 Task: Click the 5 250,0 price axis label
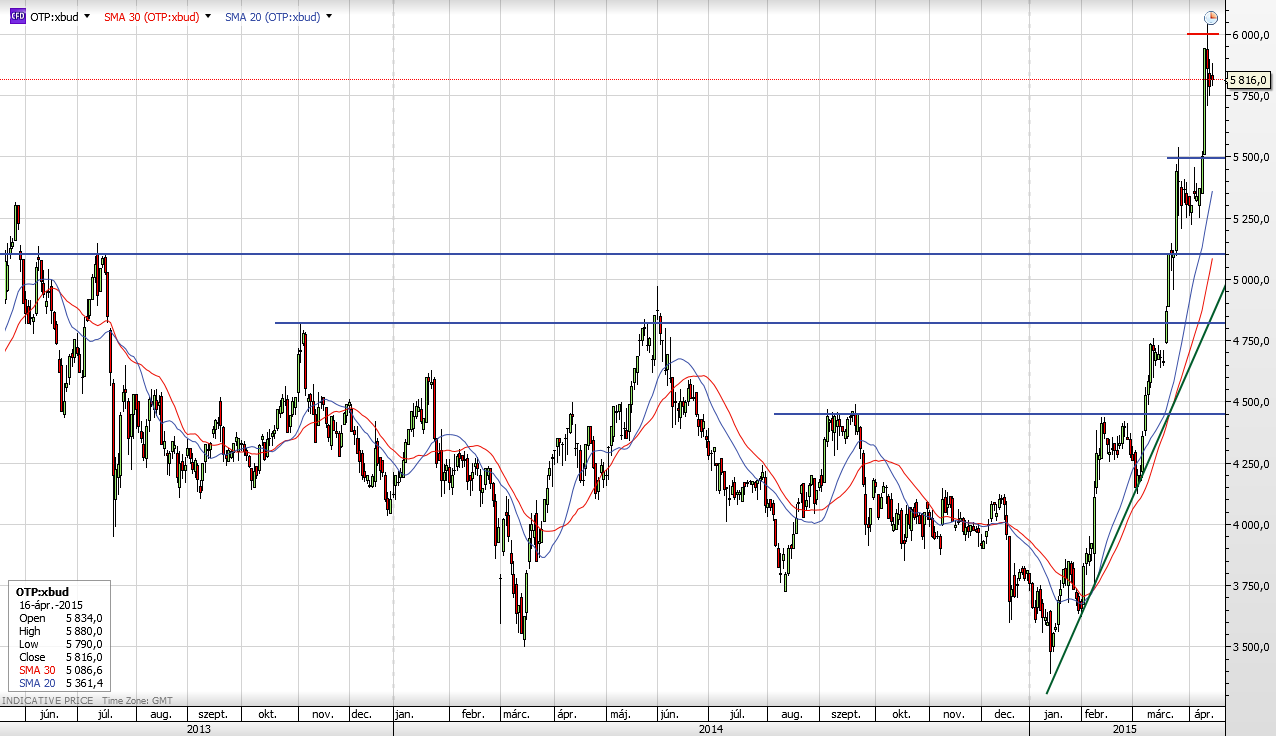tap(1250, 218)
